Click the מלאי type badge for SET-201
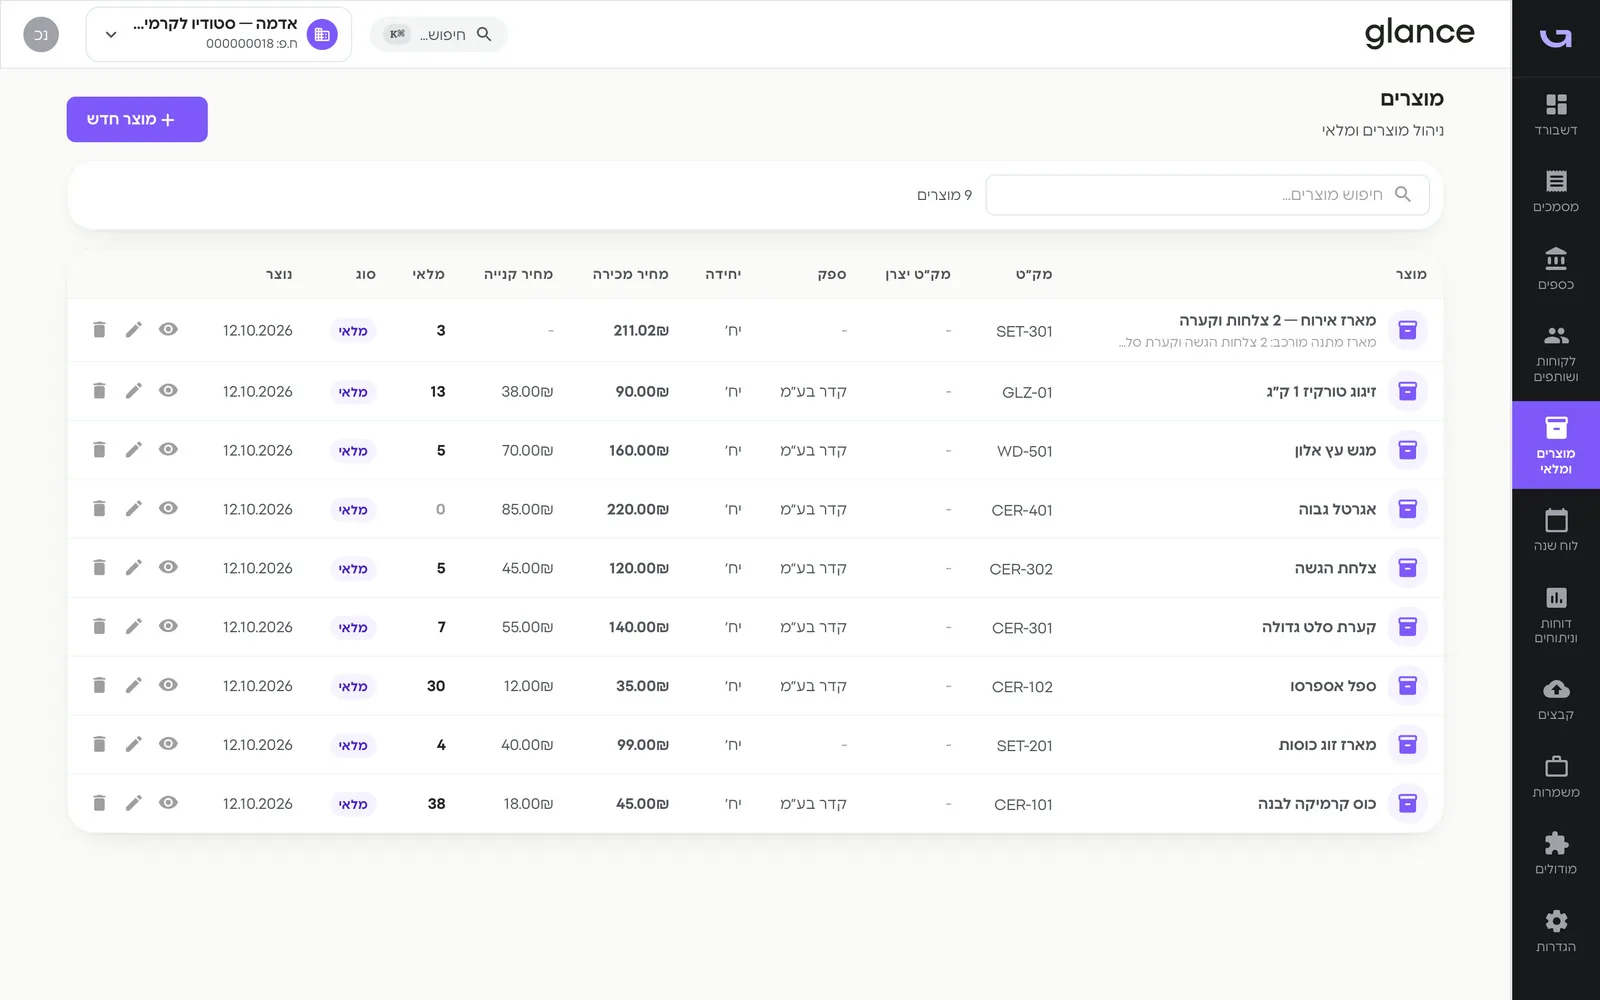 click(353, 745)
